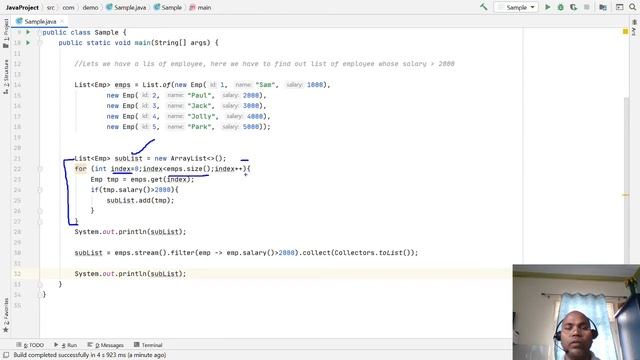Click 'tmp.salary()>2000' if condition
This screenshot has height=360, width=640.
[x=135, y=190]
